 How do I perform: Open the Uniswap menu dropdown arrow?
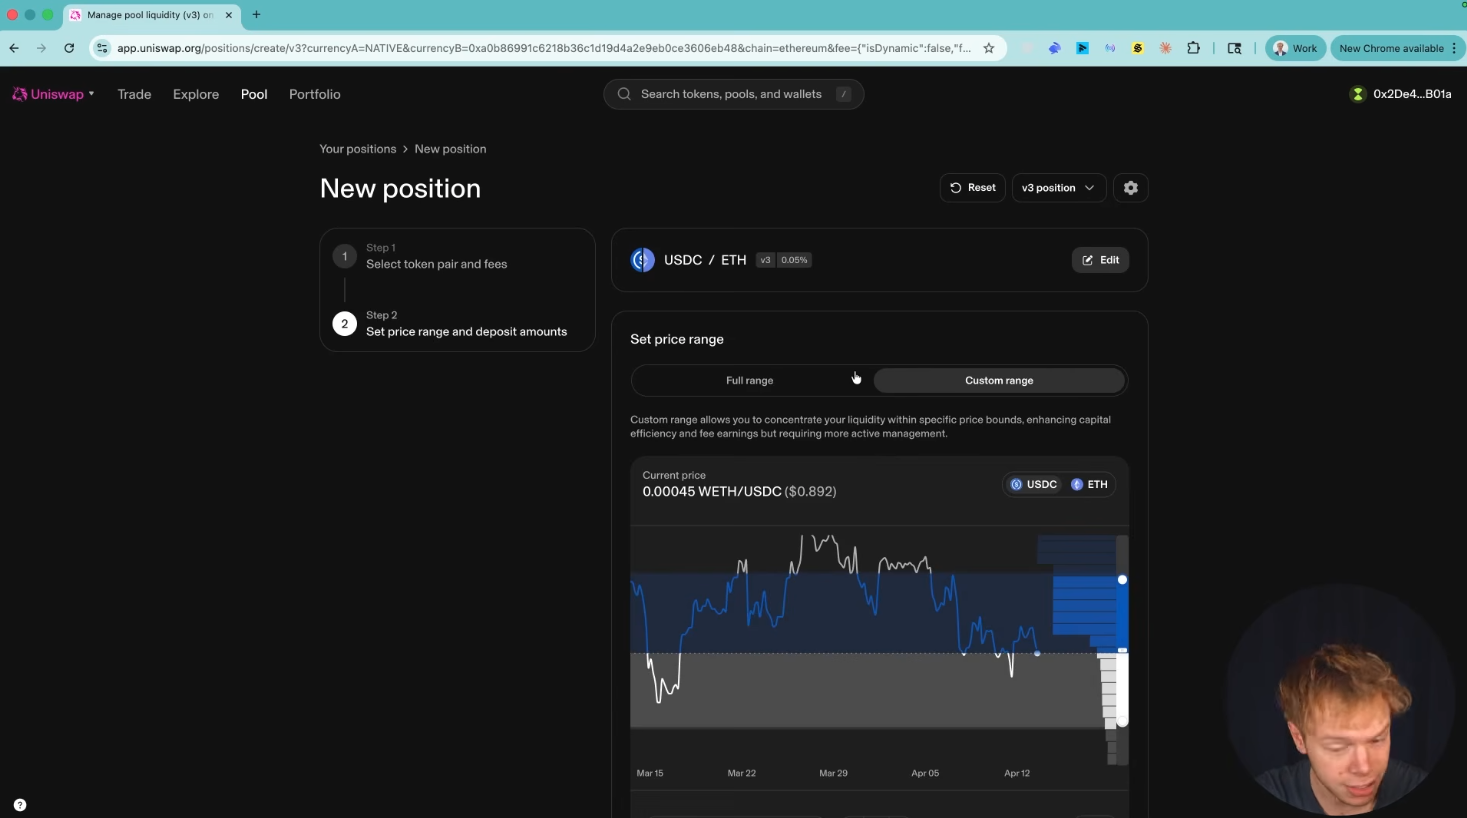pos(91,94)
